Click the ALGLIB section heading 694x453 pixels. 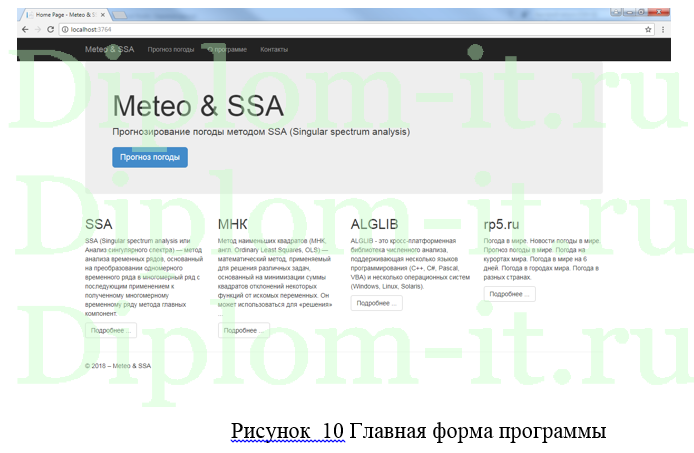[374, 224]
